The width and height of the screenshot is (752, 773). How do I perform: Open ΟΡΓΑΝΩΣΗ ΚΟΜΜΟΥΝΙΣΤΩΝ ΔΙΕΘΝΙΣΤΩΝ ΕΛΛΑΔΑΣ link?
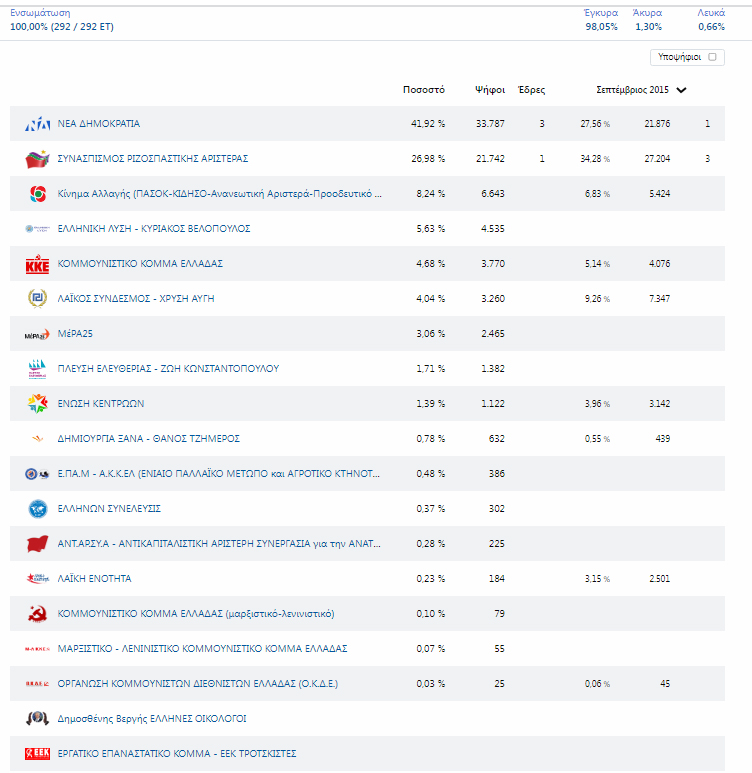[x=198, y=684]
